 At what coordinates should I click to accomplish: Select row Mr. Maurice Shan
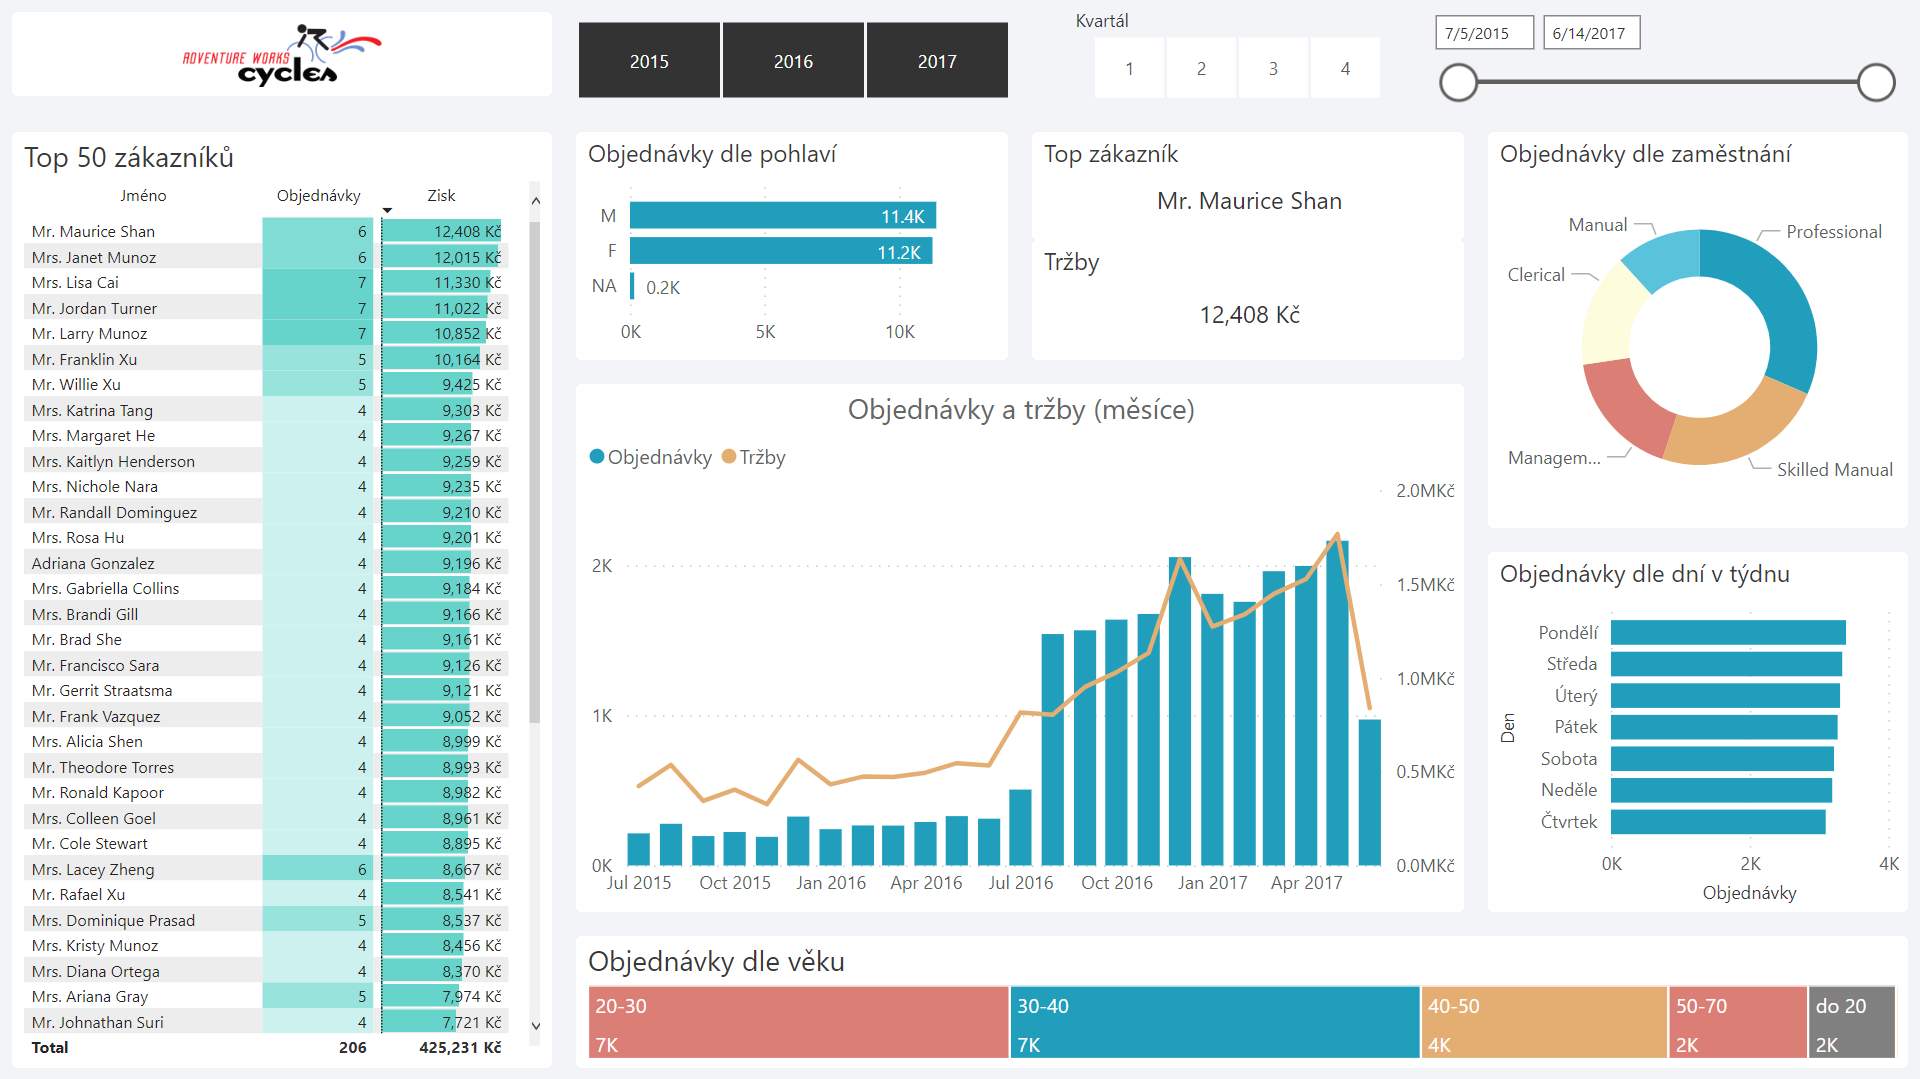click(x=266, y=231)
